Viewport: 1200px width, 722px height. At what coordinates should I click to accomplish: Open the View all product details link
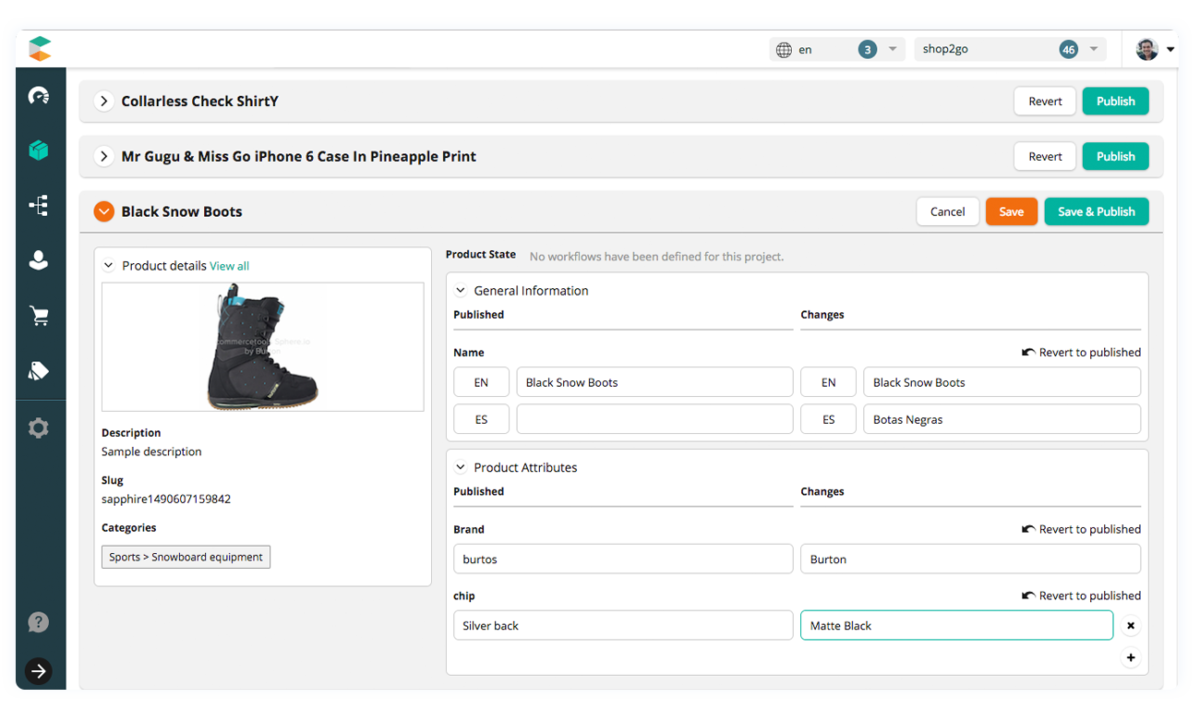point(229,266)
